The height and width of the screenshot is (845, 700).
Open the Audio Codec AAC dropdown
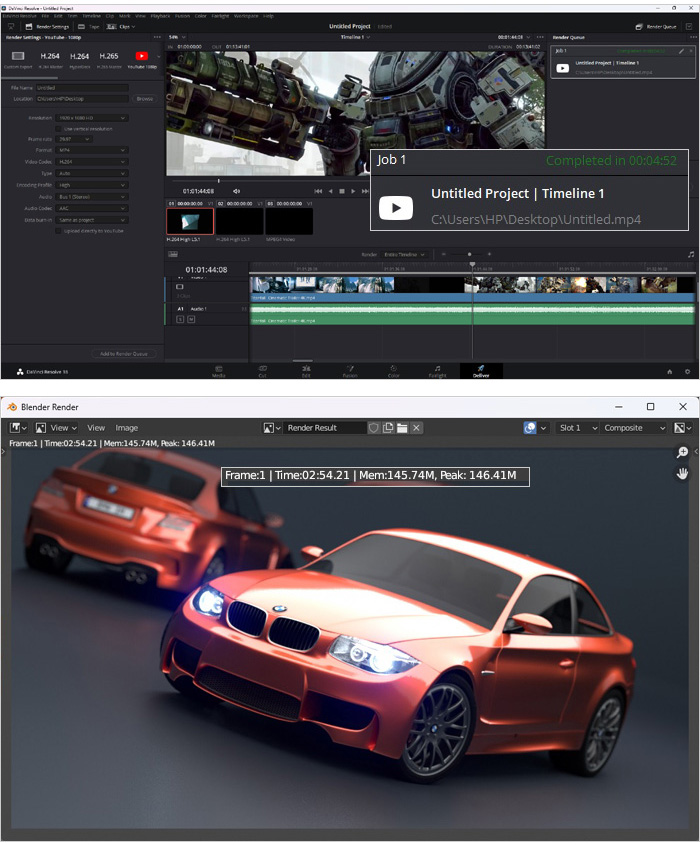[x=92, y=208]
